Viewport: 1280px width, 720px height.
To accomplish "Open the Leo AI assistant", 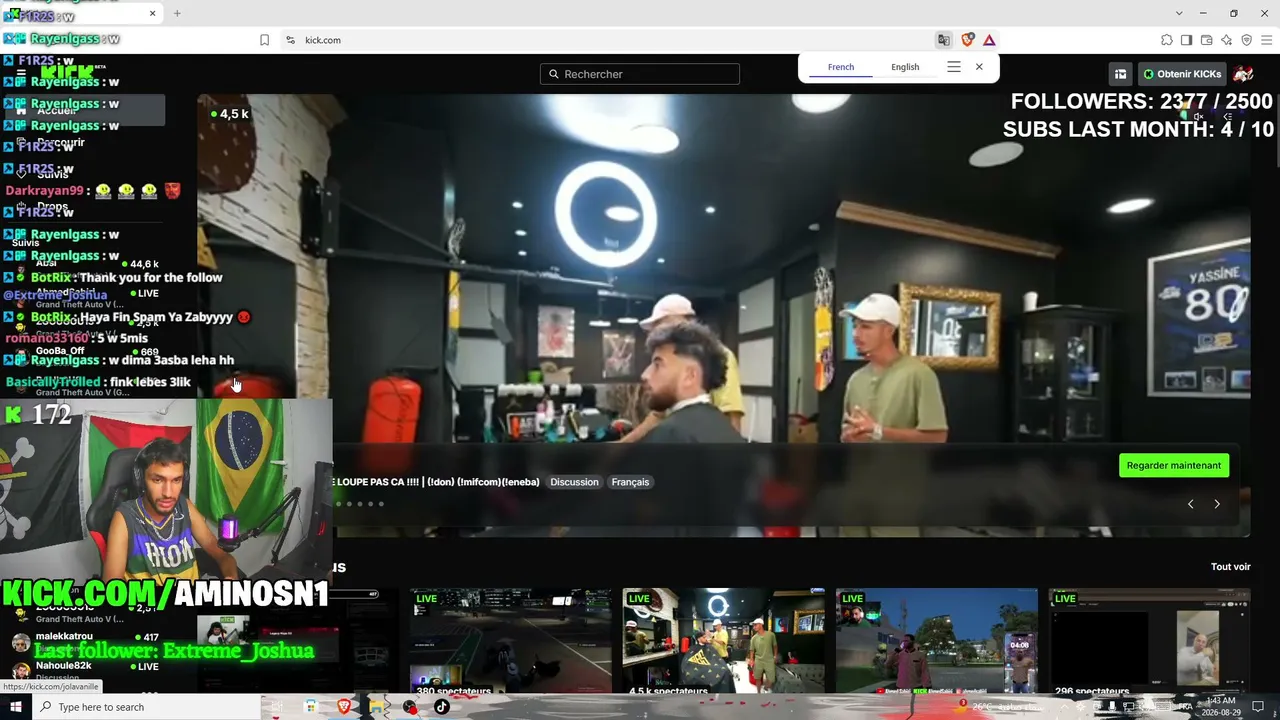I will 1226,40.
